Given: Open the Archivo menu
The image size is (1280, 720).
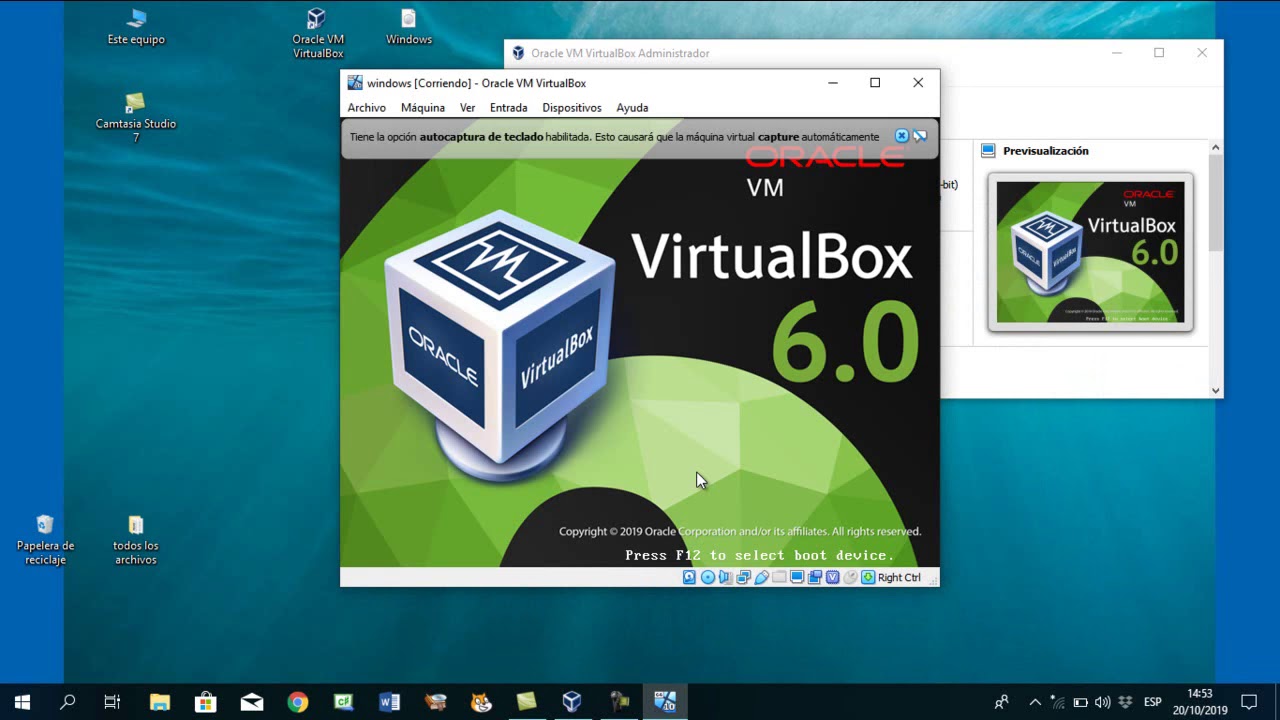Looking at the screenshot, I should pyautogui.click(x=367, y=107).
